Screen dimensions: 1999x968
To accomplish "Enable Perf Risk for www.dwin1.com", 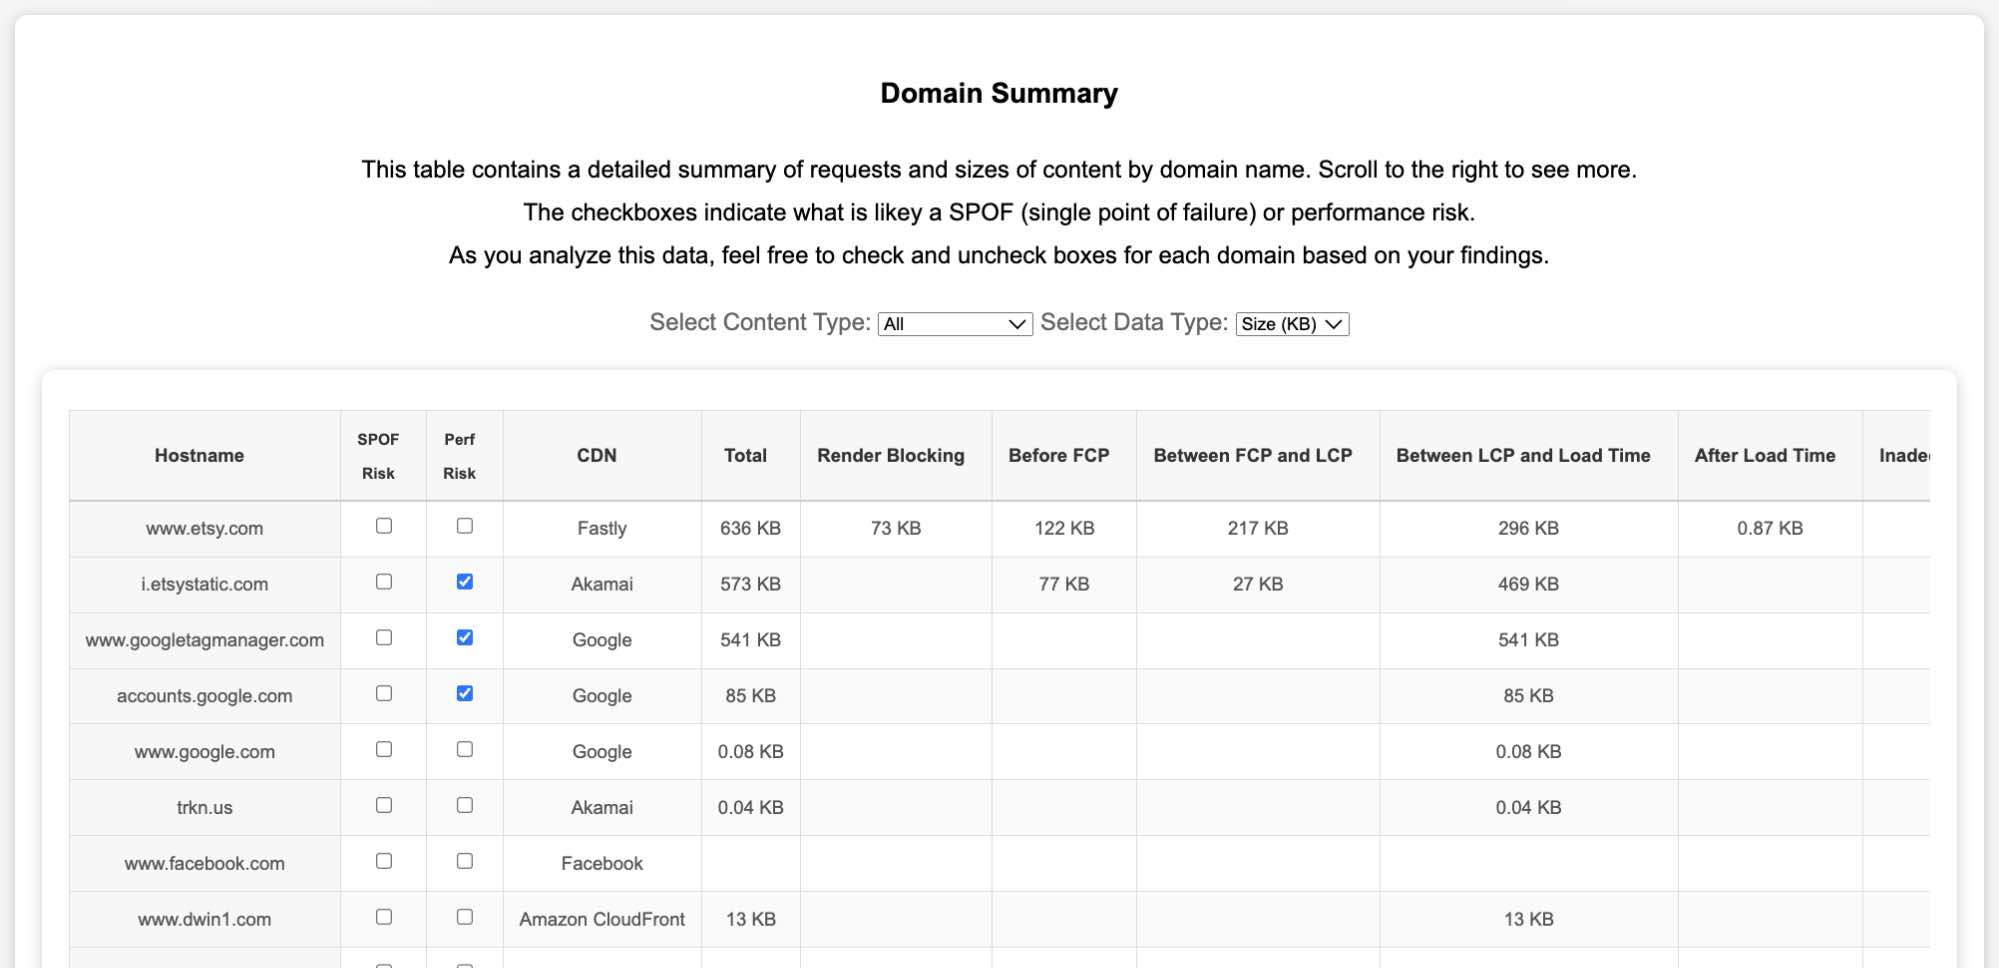I will [x=463, y=917].
